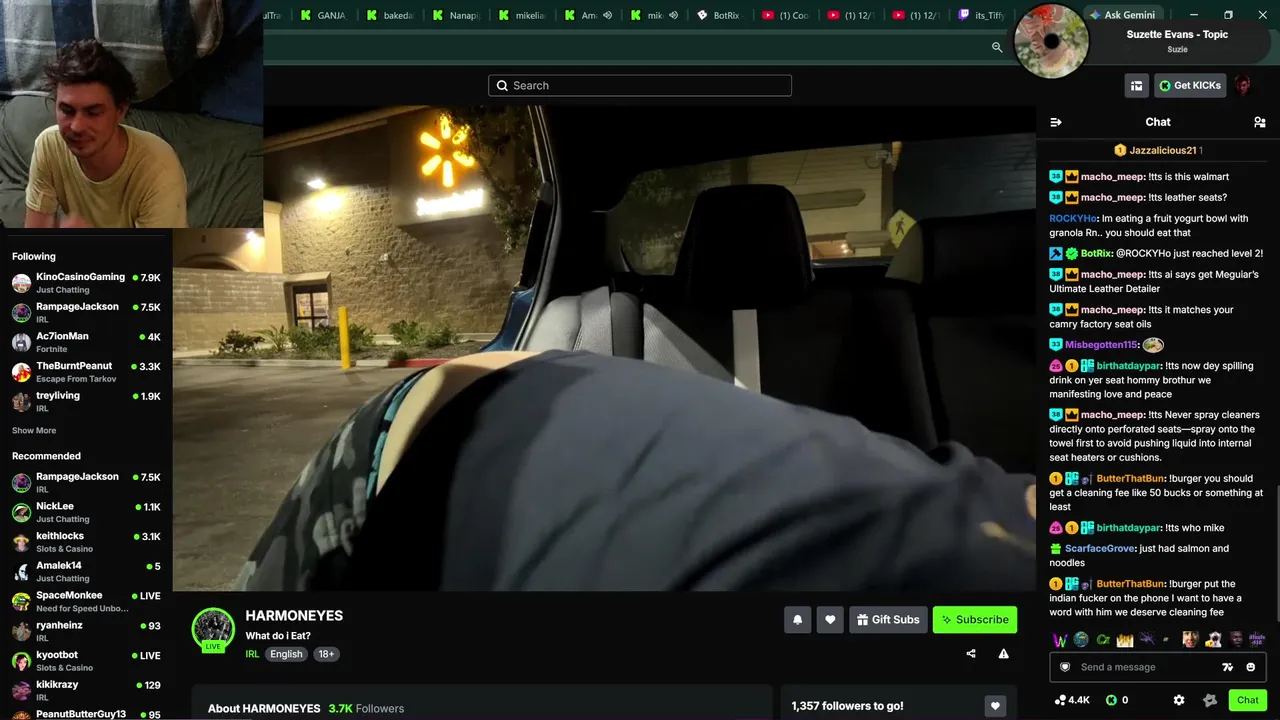Switch to the its_Tiffy Twitch tab

981,15
